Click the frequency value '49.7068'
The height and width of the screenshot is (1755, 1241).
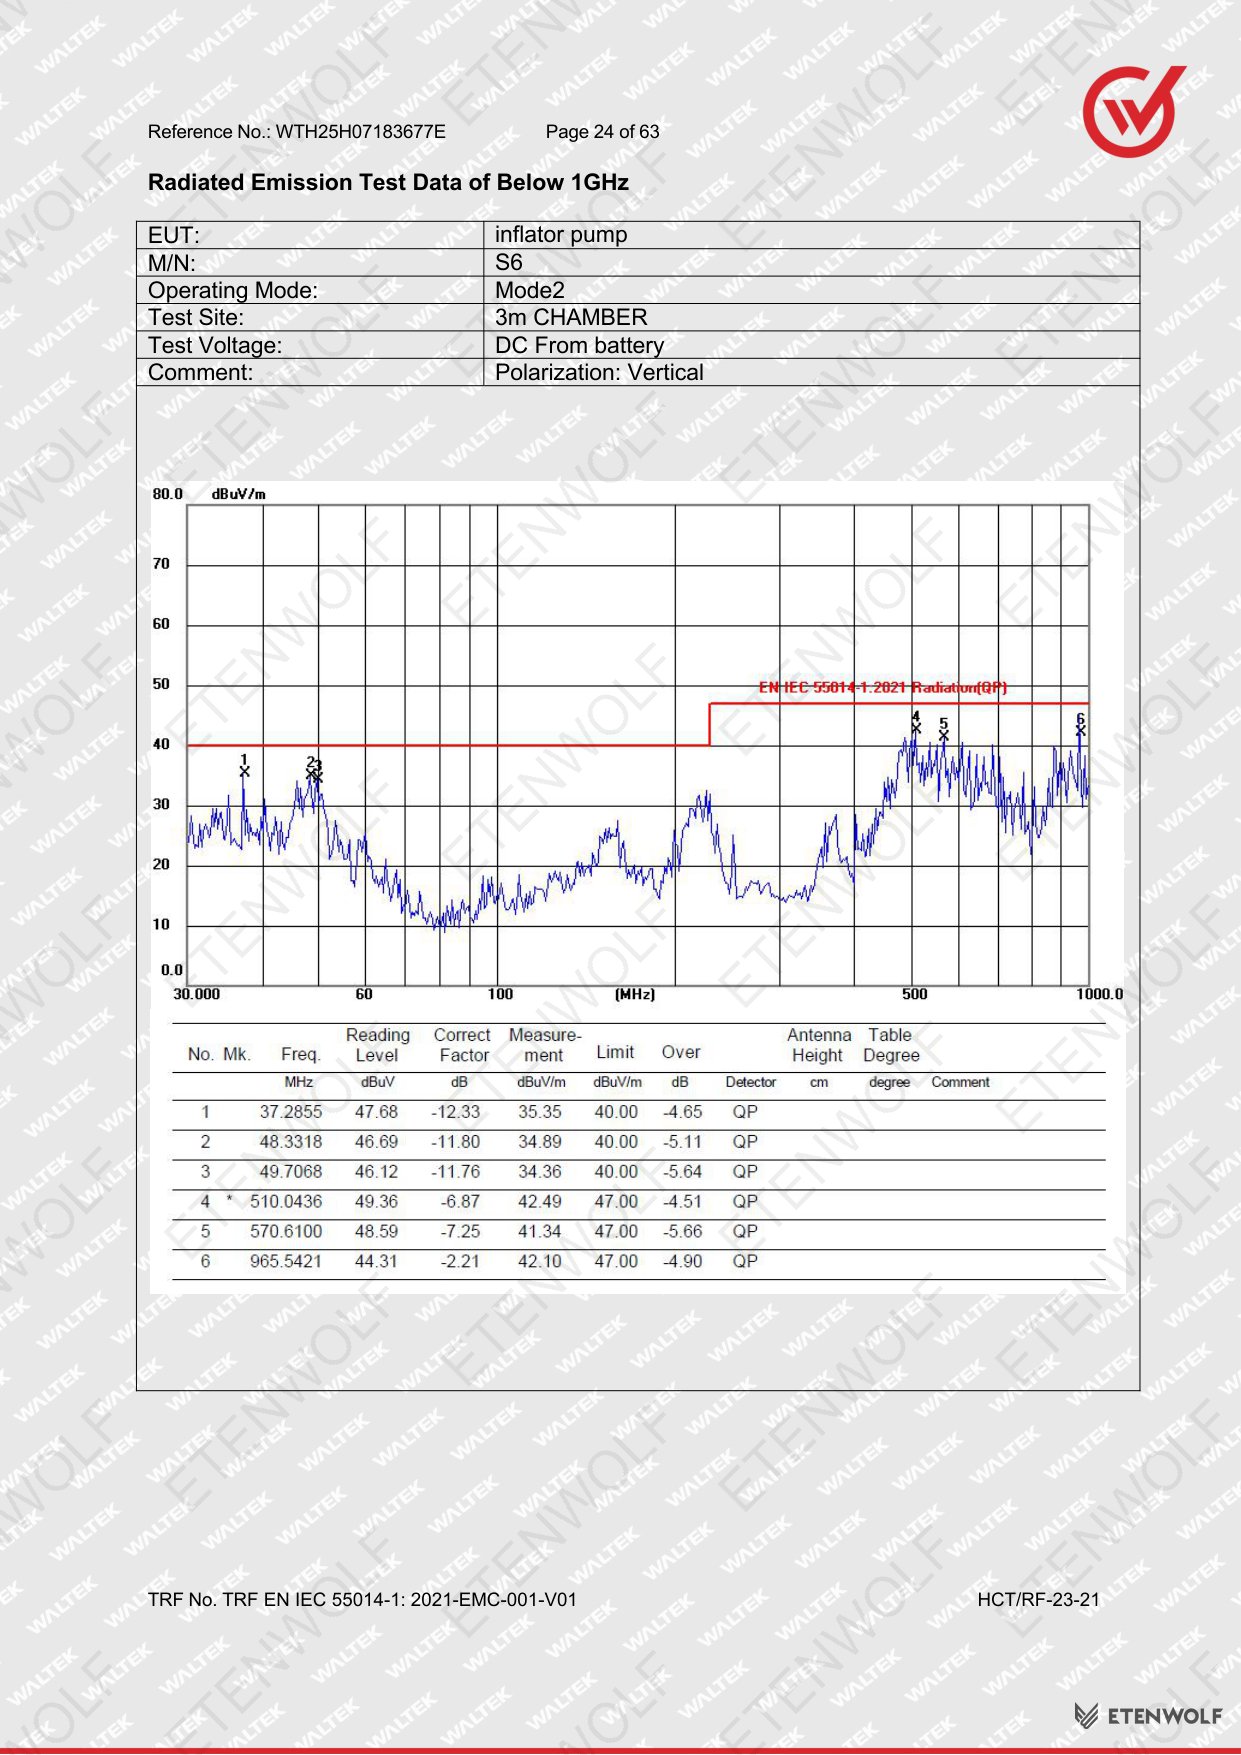point(291,1172)
